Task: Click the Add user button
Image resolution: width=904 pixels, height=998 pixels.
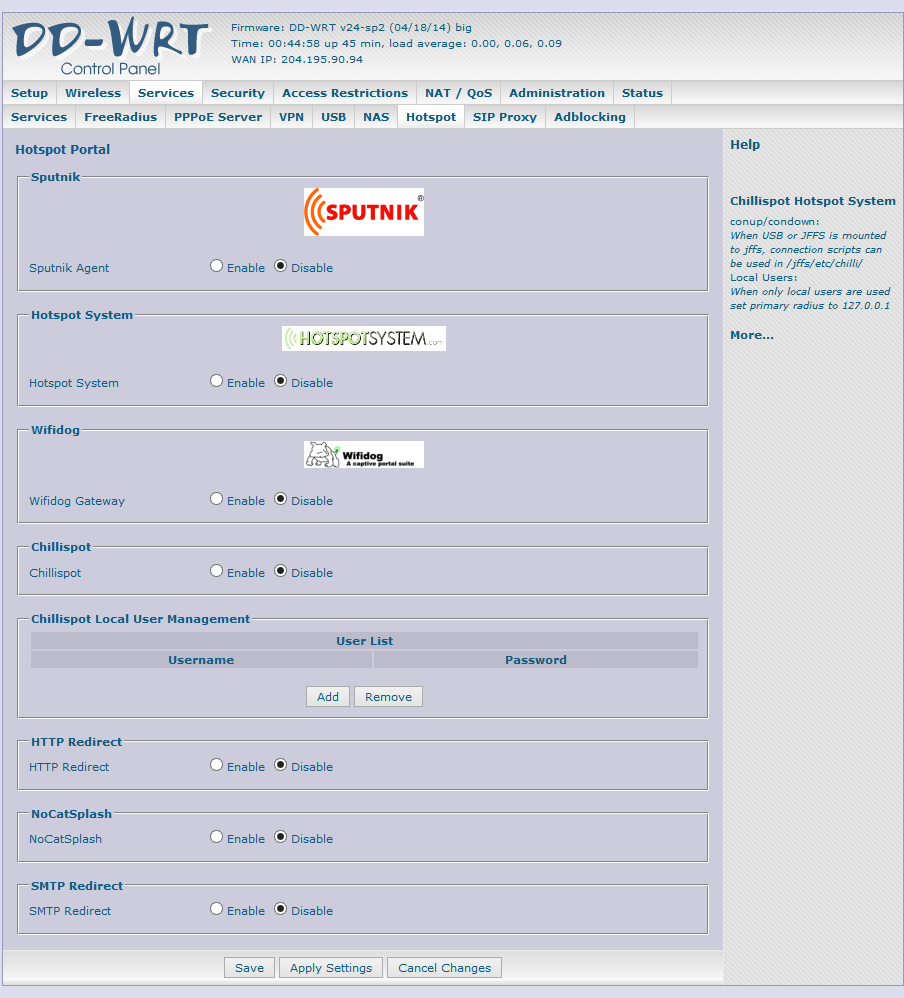Action: [328, 697]
